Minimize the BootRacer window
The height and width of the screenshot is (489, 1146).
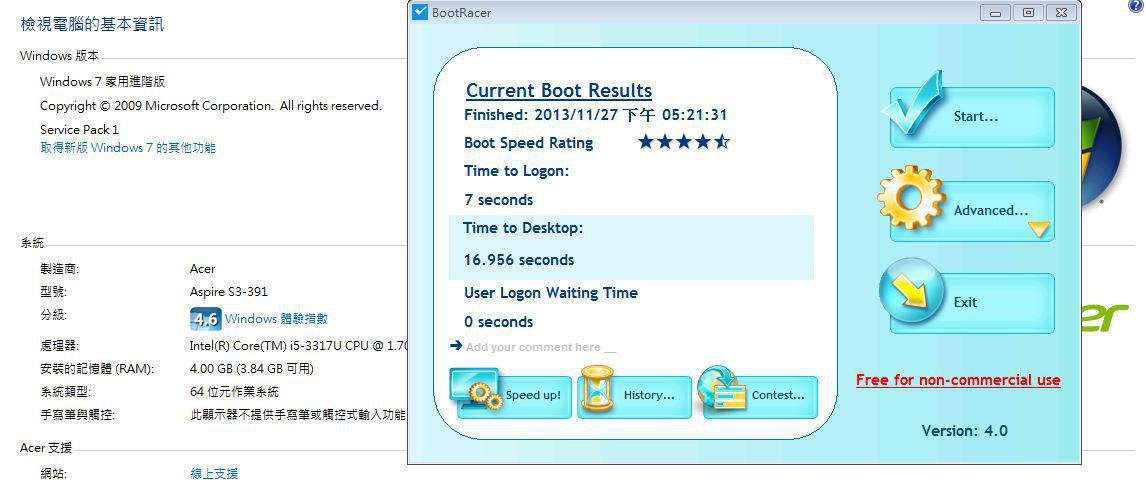tap(995, 12)
